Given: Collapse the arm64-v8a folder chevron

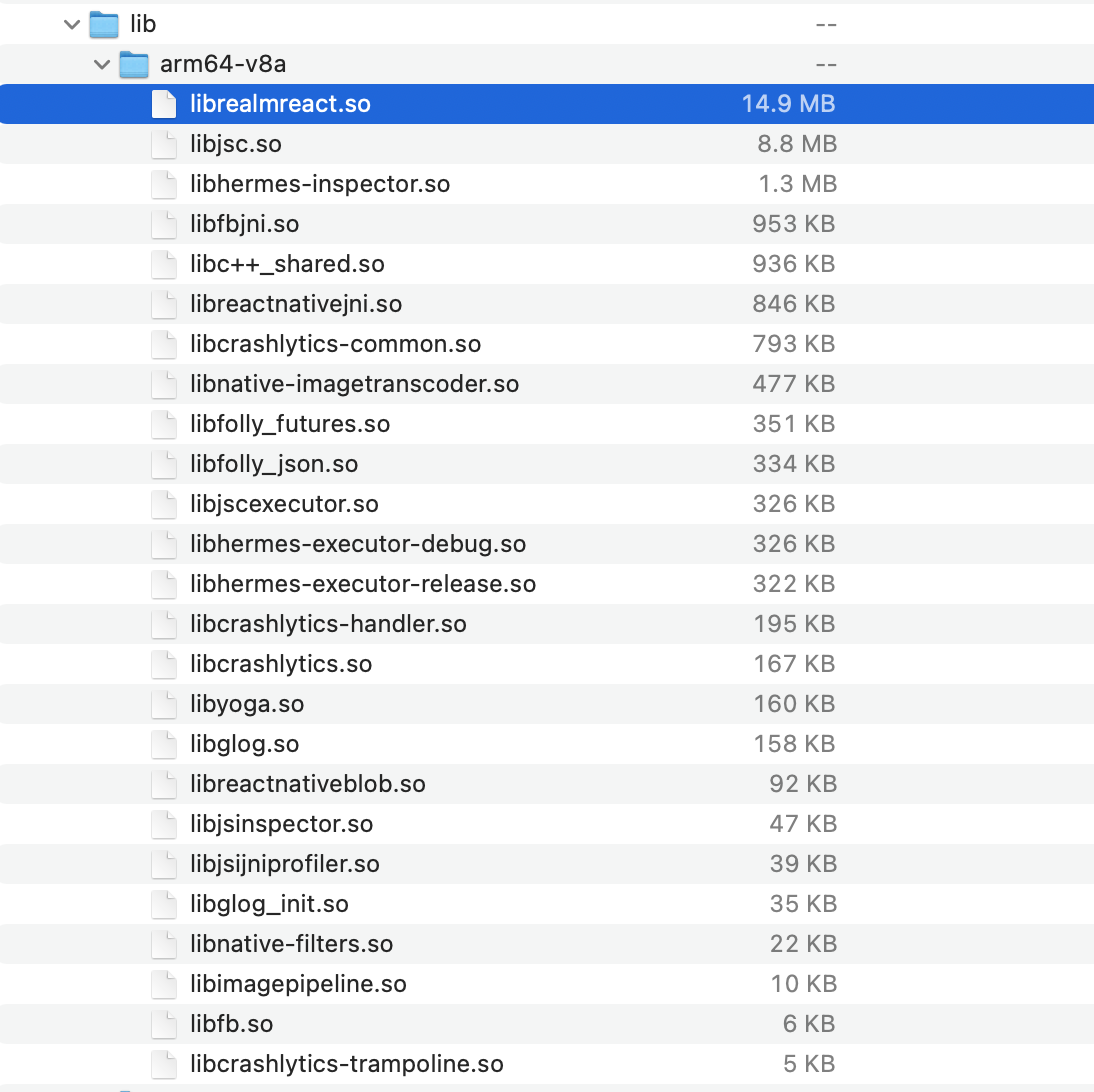Looking at the screenshot, I should [x=102, y=65].
